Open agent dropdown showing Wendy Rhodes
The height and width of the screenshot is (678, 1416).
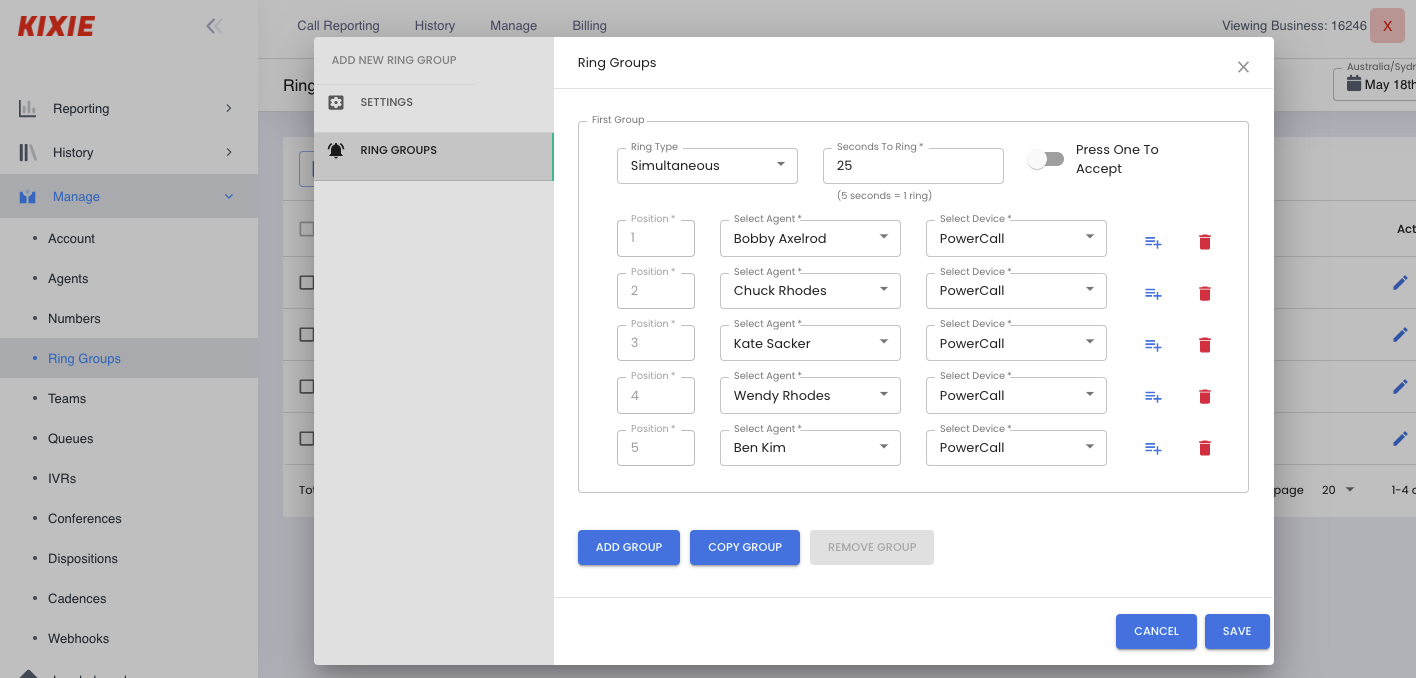(x=810, y=395)
